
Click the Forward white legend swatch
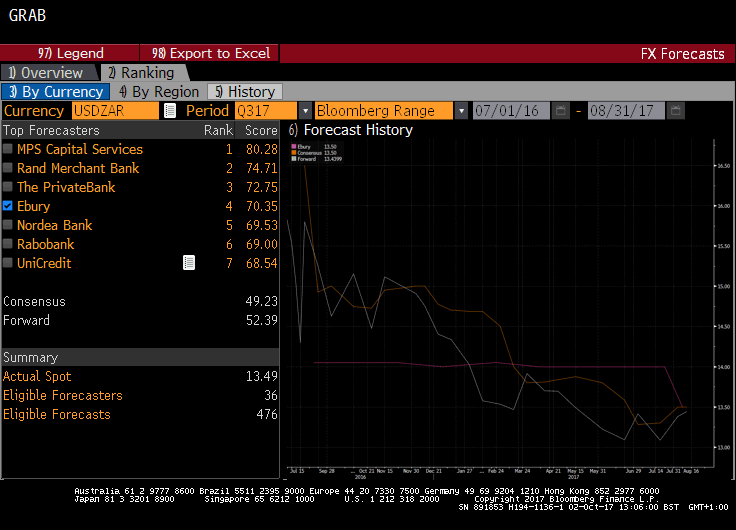[293, 159]
